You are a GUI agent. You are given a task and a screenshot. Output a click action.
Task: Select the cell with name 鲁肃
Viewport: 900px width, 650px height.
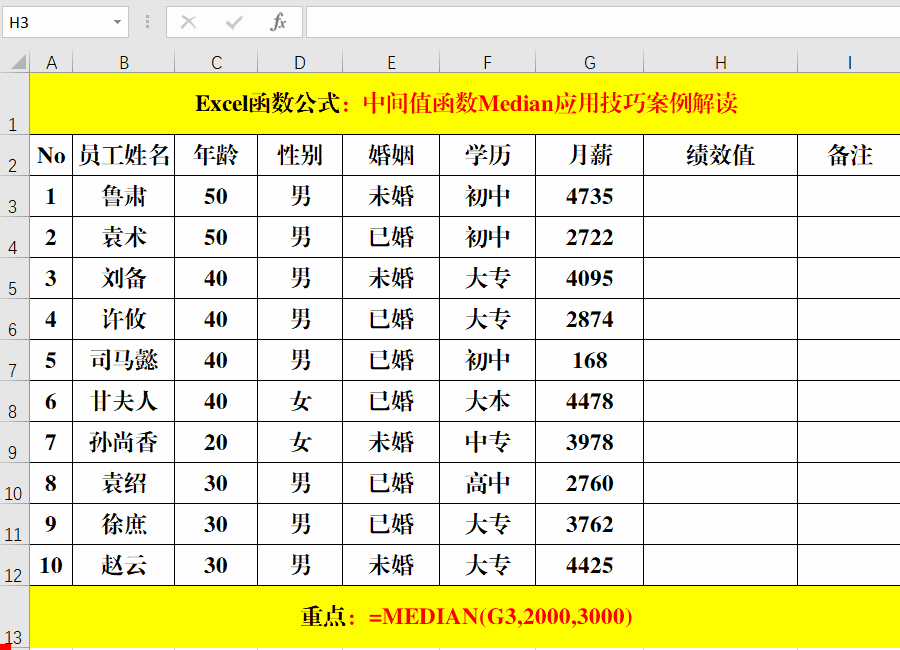click(x=123, y=196)
